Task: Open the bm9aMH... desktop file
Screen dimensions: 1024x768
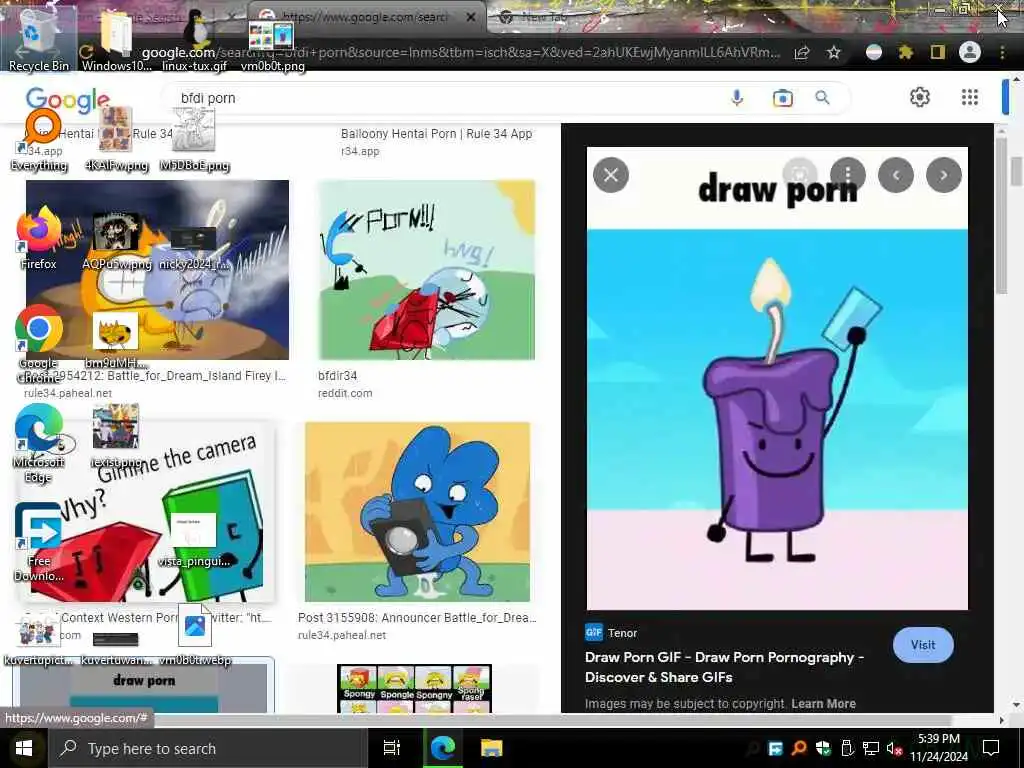Action: (x=116, y=340)
